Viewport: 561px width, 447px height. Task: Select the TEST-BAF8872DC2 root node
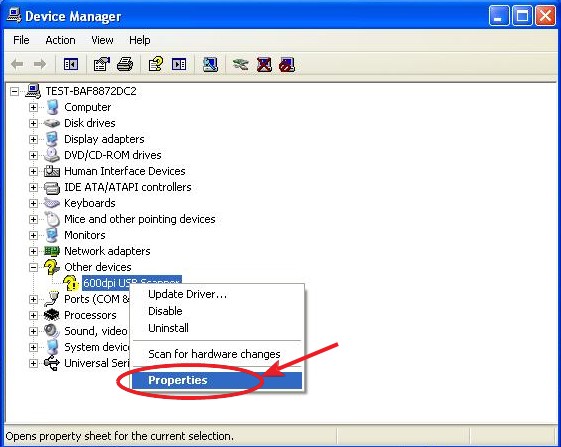click(91, 91)
